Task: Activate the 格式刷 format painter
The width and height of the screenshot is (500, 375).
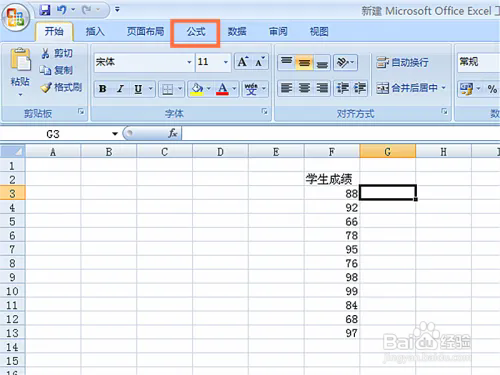Action: click(61, 87)
